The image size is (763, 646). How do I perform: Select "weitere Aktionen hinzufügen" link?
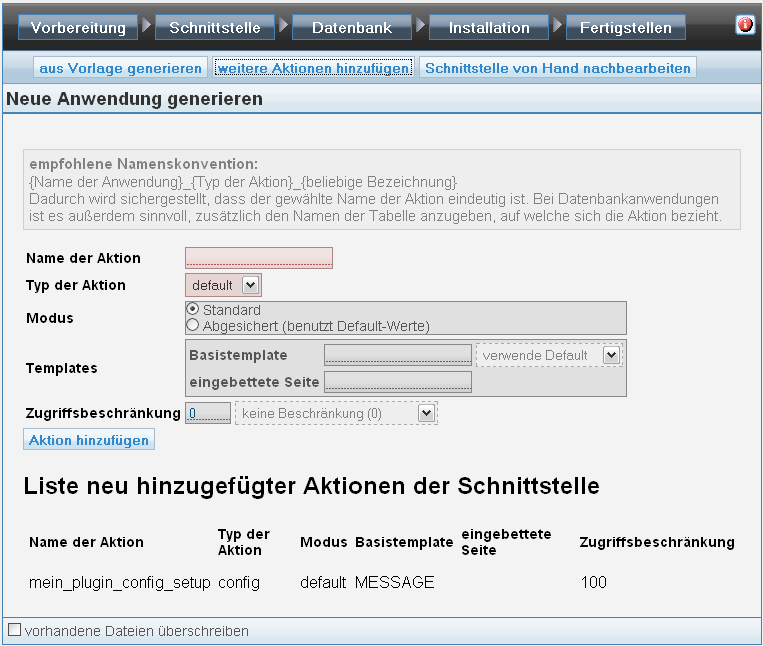(313, 68)
